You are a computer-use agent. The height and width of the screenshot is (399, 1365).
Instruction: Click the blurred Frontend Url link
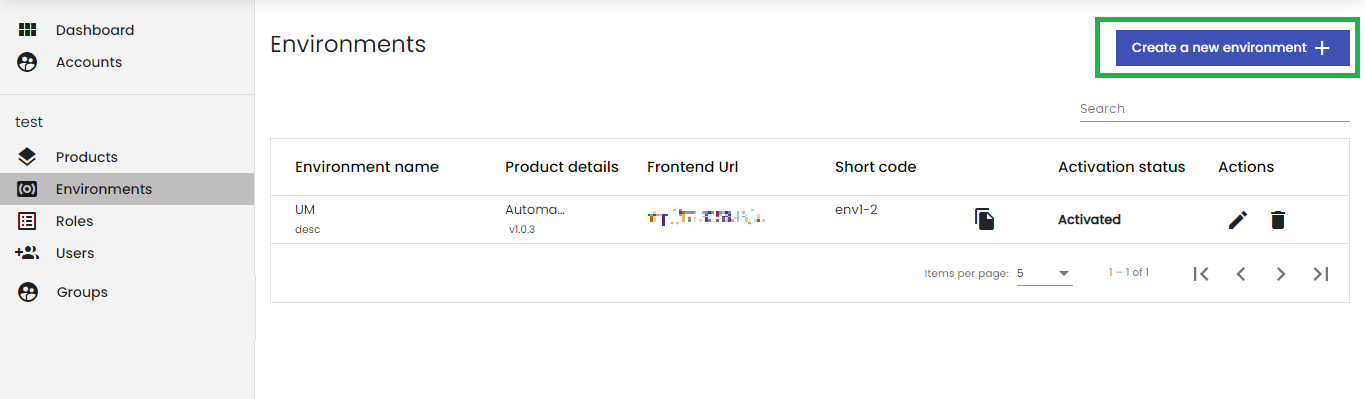[x=706, y=216]
